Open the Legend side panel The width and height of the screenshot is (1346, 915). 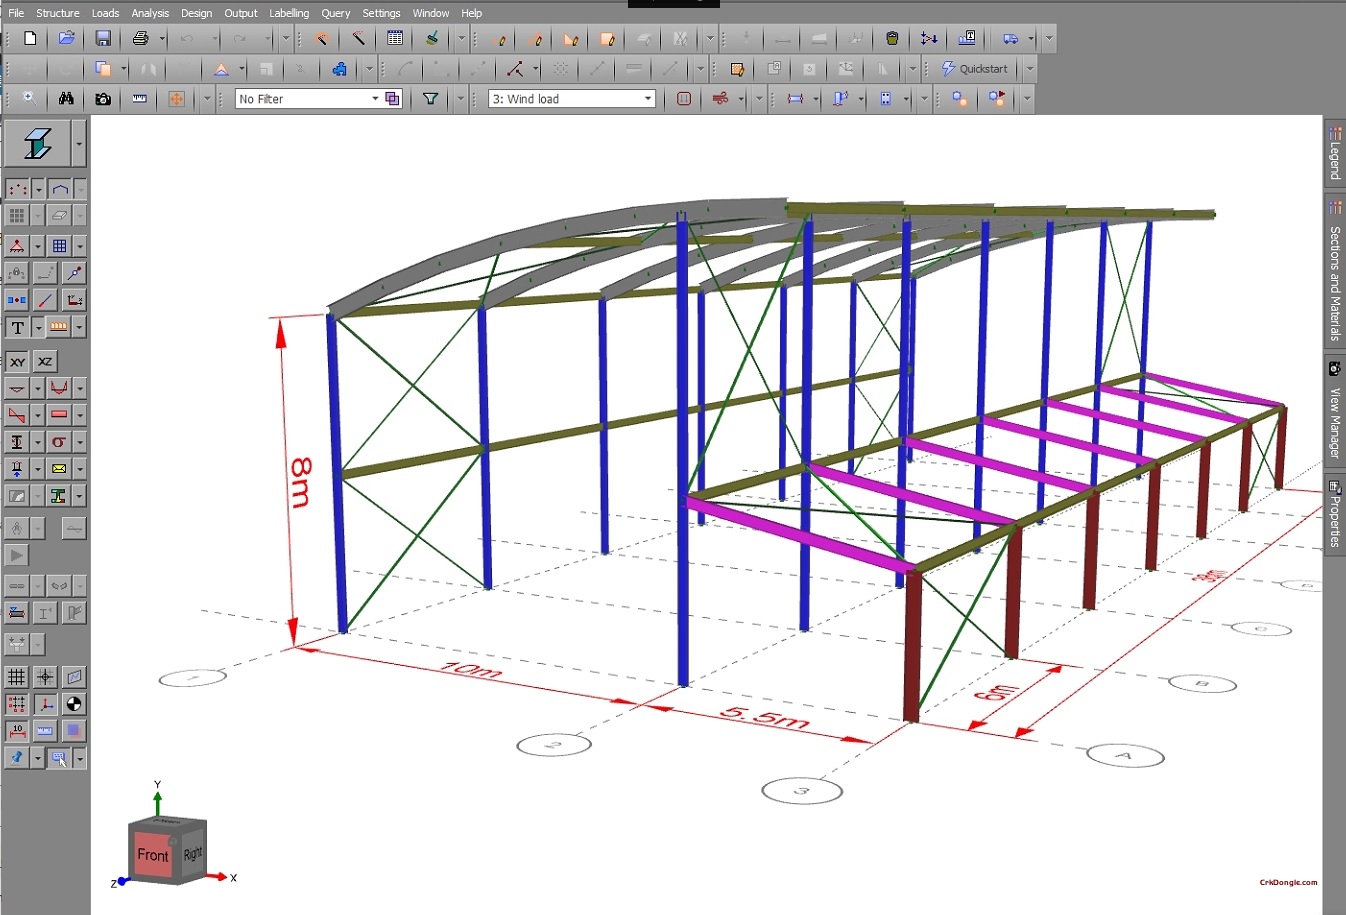point(1335,152)
